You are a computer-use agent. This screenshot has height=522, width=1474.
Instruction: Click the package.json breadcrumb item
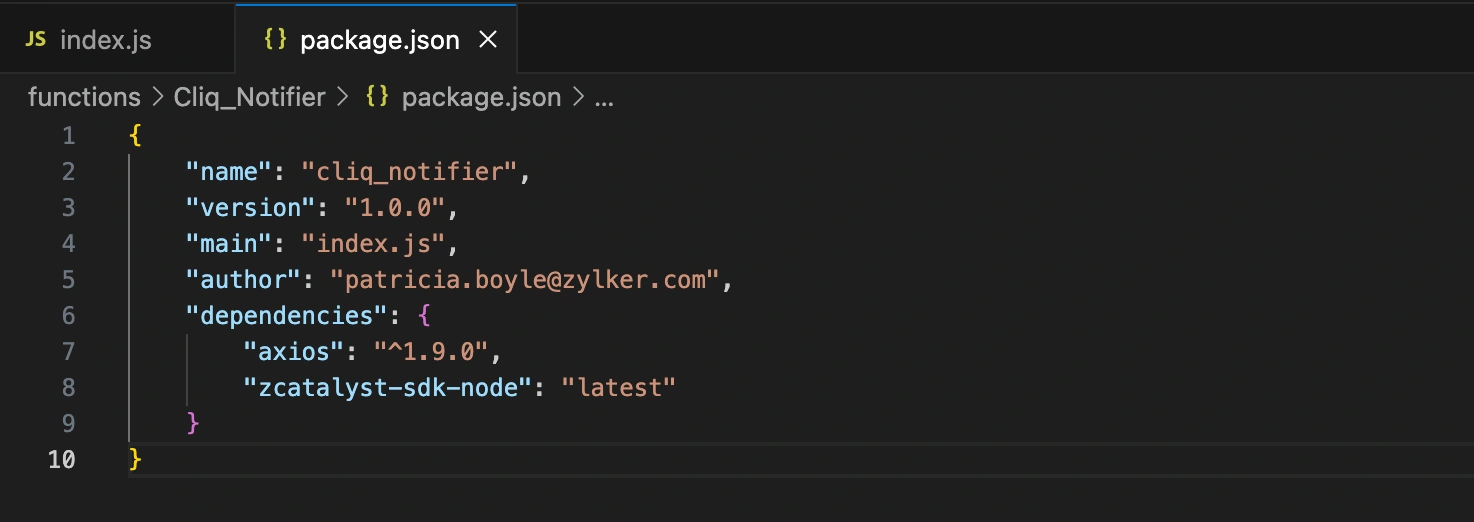pos(481,97)
